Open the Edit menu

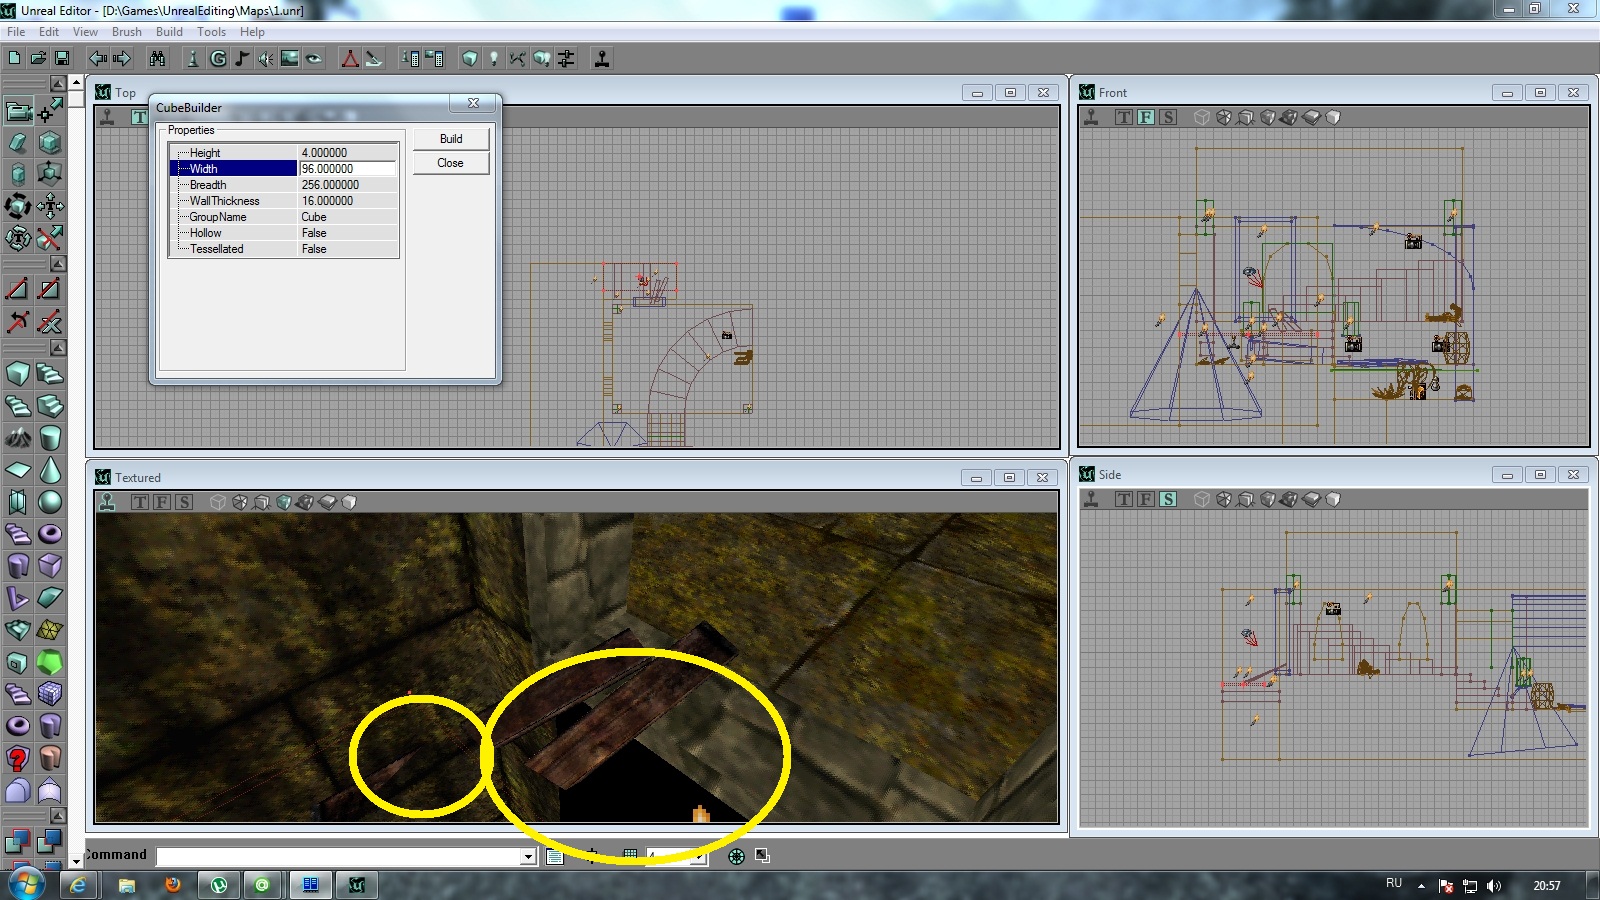49,32
